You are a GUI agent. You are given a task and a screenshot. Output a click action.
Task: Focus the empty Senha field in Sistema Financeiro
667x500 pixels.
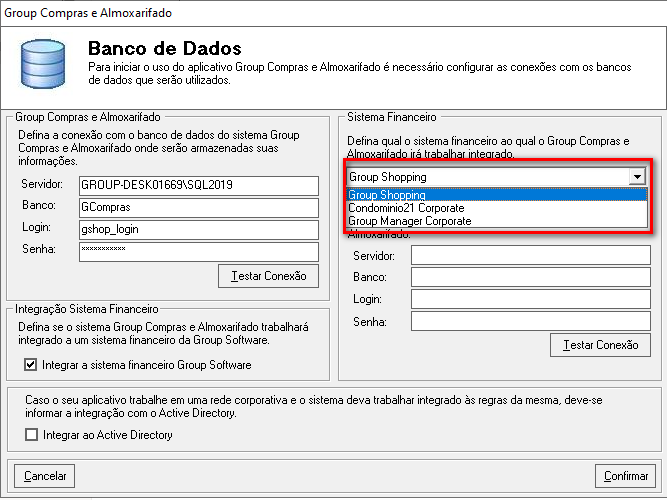[x=531, y=321]
